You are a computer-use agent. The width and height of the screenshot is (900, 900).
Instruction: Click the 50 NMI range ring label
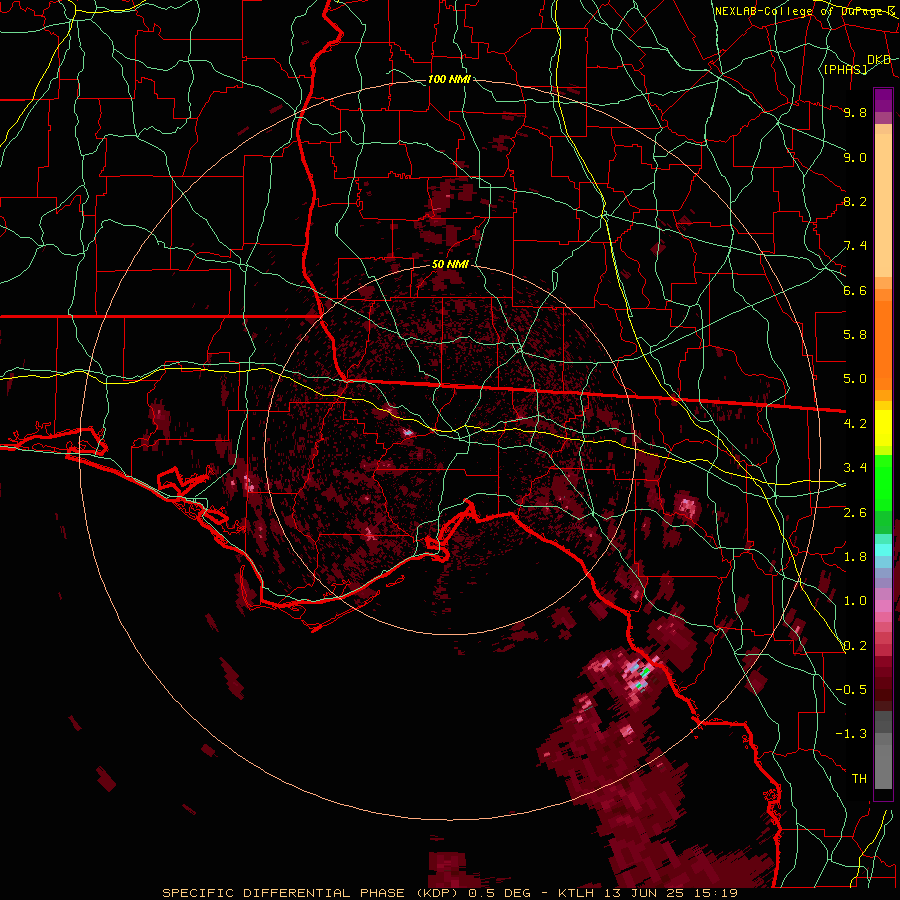(x=451, y=265)
